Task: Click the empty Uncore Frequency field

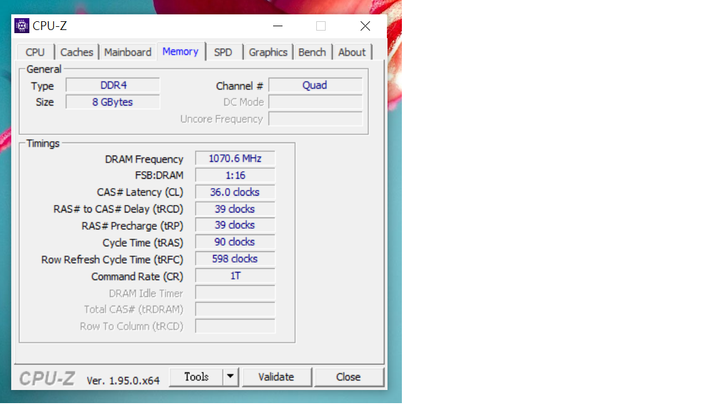Action: tap(315, 119)
